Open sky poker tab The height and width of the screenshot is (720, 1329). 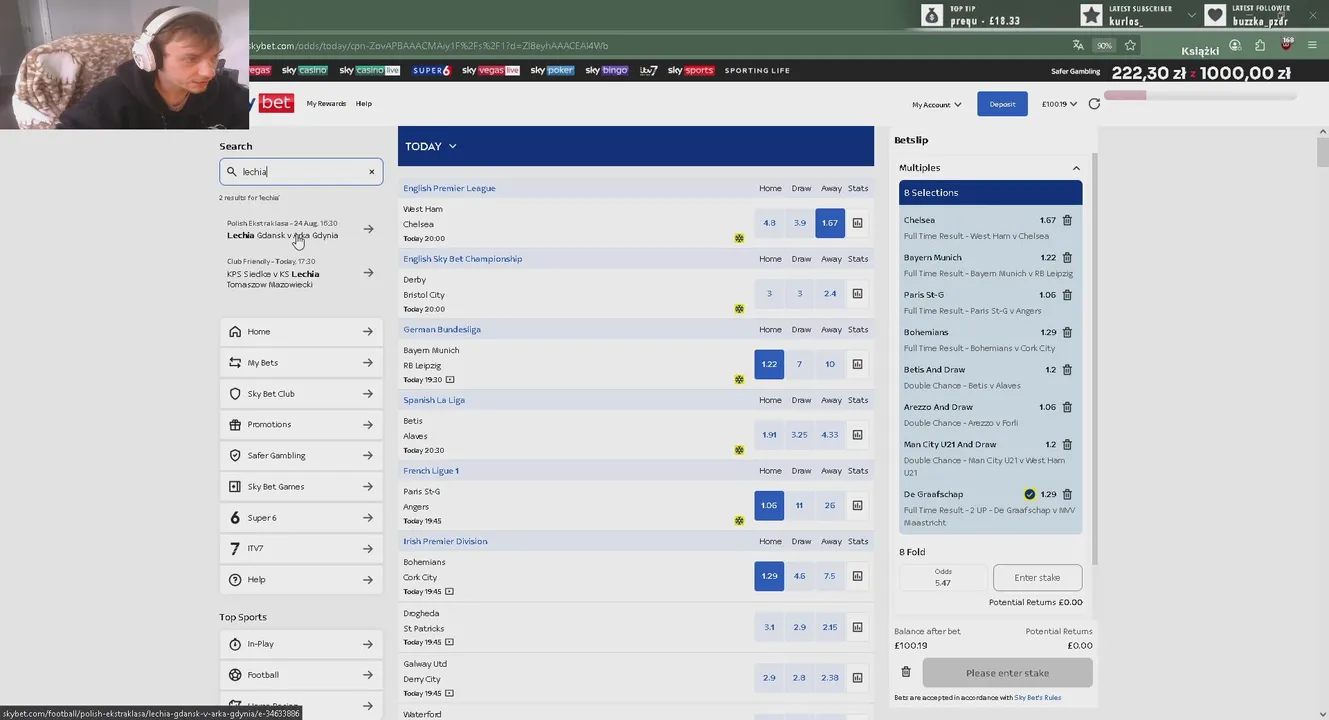[x=552, y=71]
